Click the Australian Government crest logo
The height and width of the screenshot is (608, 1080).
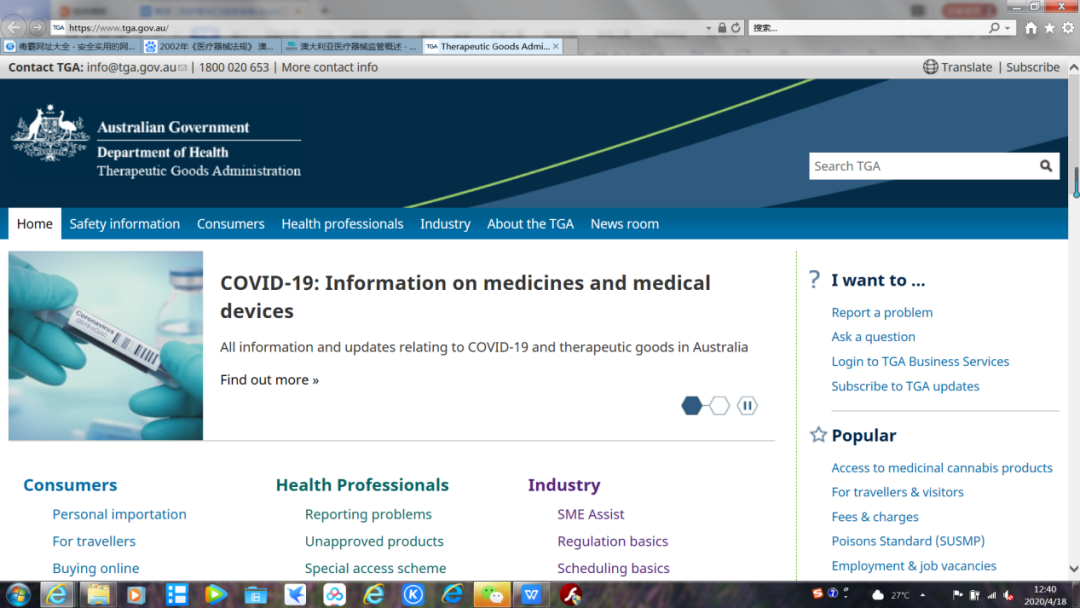click(x=50, y=134)
